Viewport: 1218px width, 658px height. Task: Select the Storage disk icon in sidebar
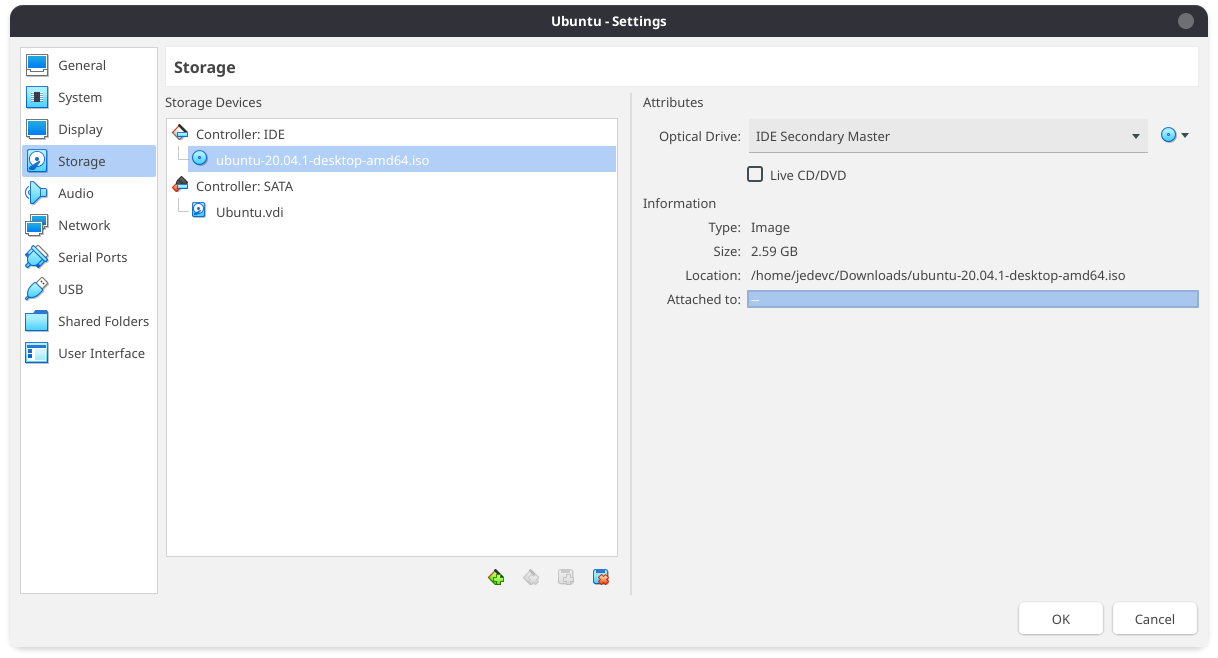tap(37, 161)
